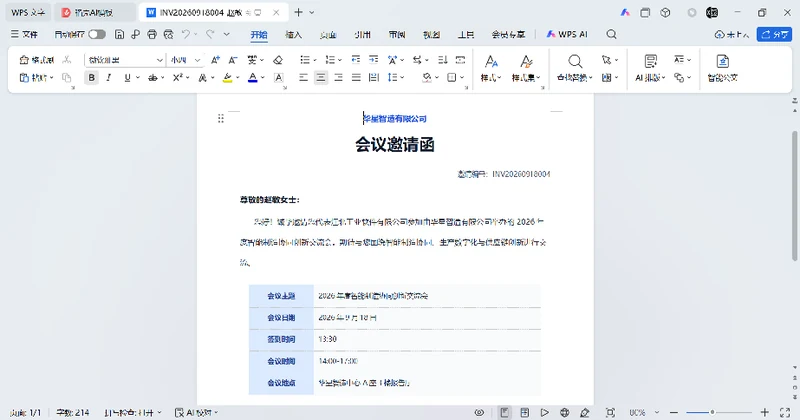800x420 pixels.
Task: Click the Distributed alignment icon
Action: coord(374,78)
